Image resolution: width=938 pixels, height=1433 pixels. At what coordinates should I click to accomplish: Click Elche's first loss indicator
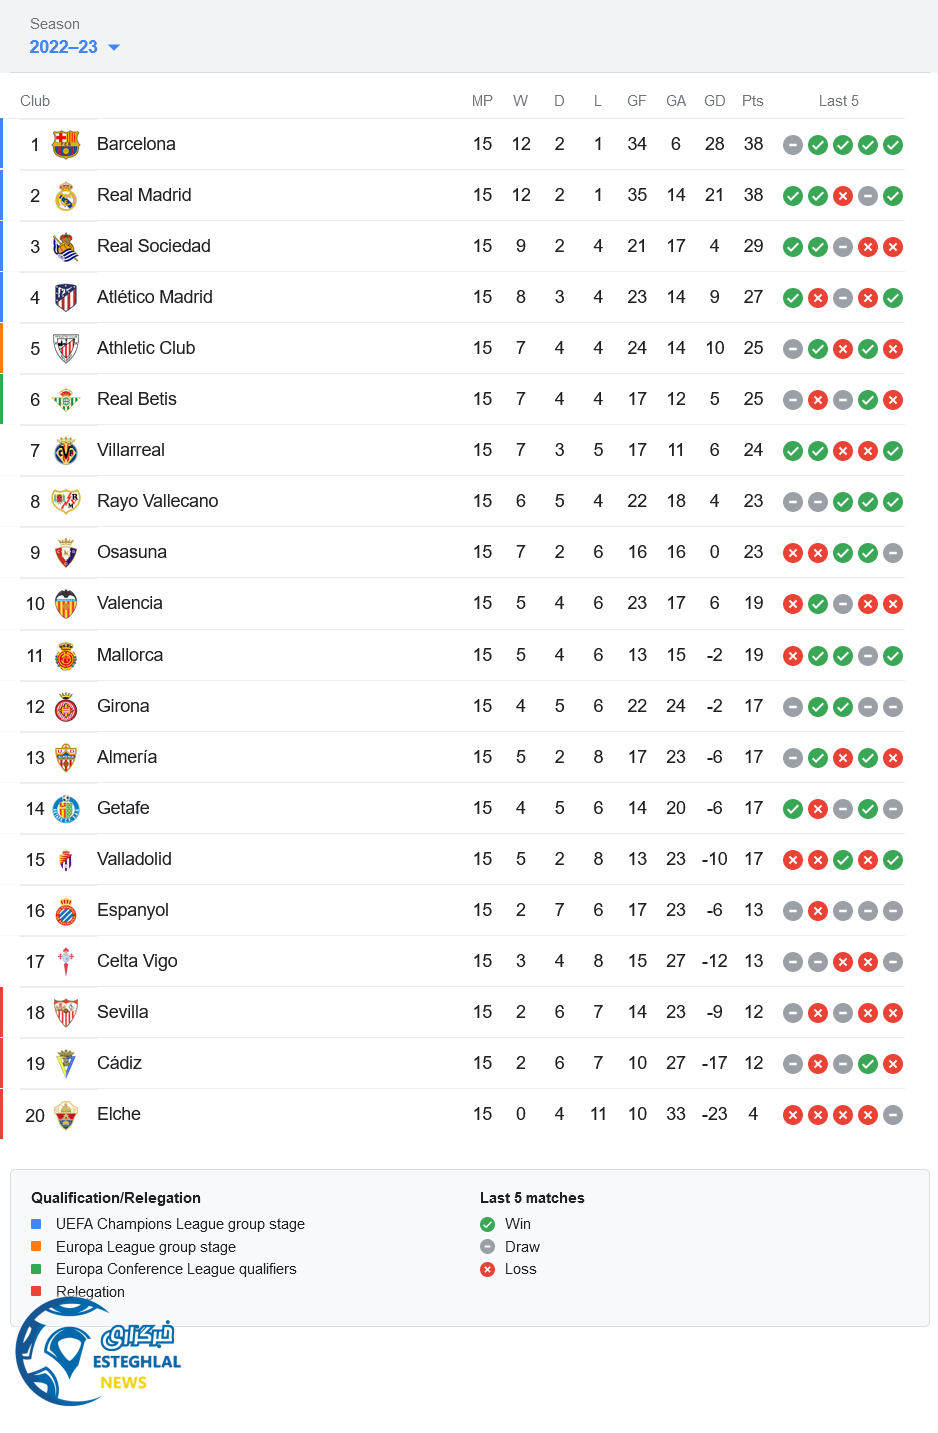[793, 1115]
